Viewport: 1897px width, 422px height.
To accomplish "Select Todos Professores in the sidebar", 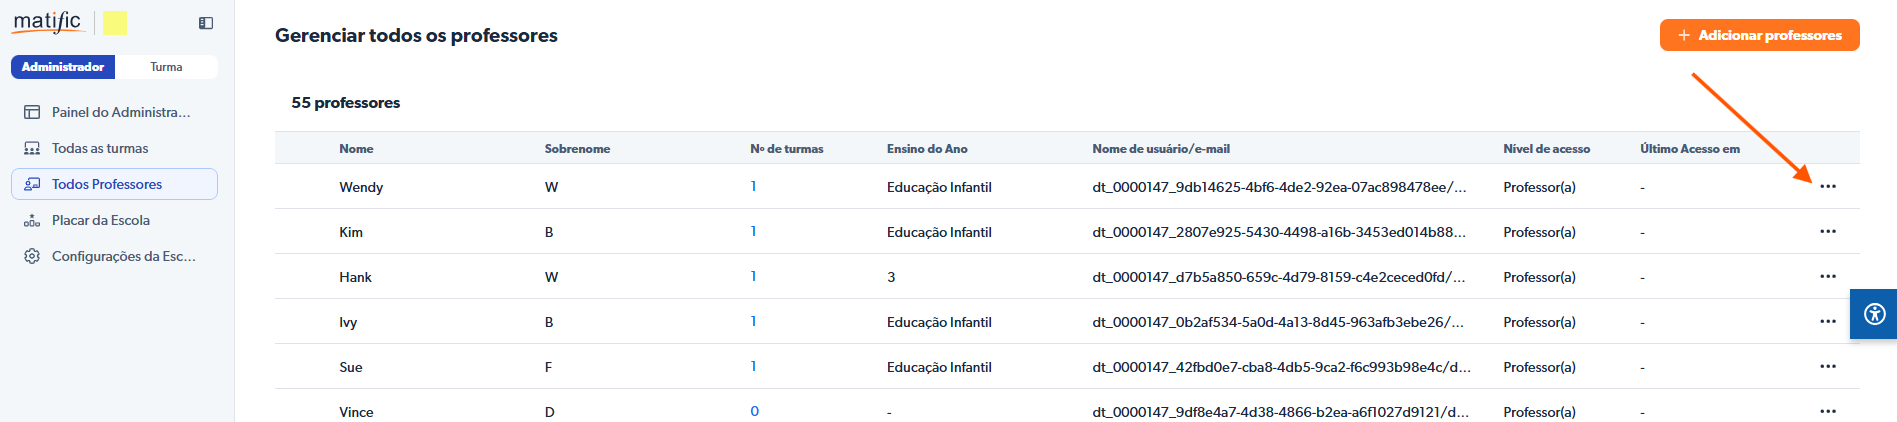I will coord(107,184).
